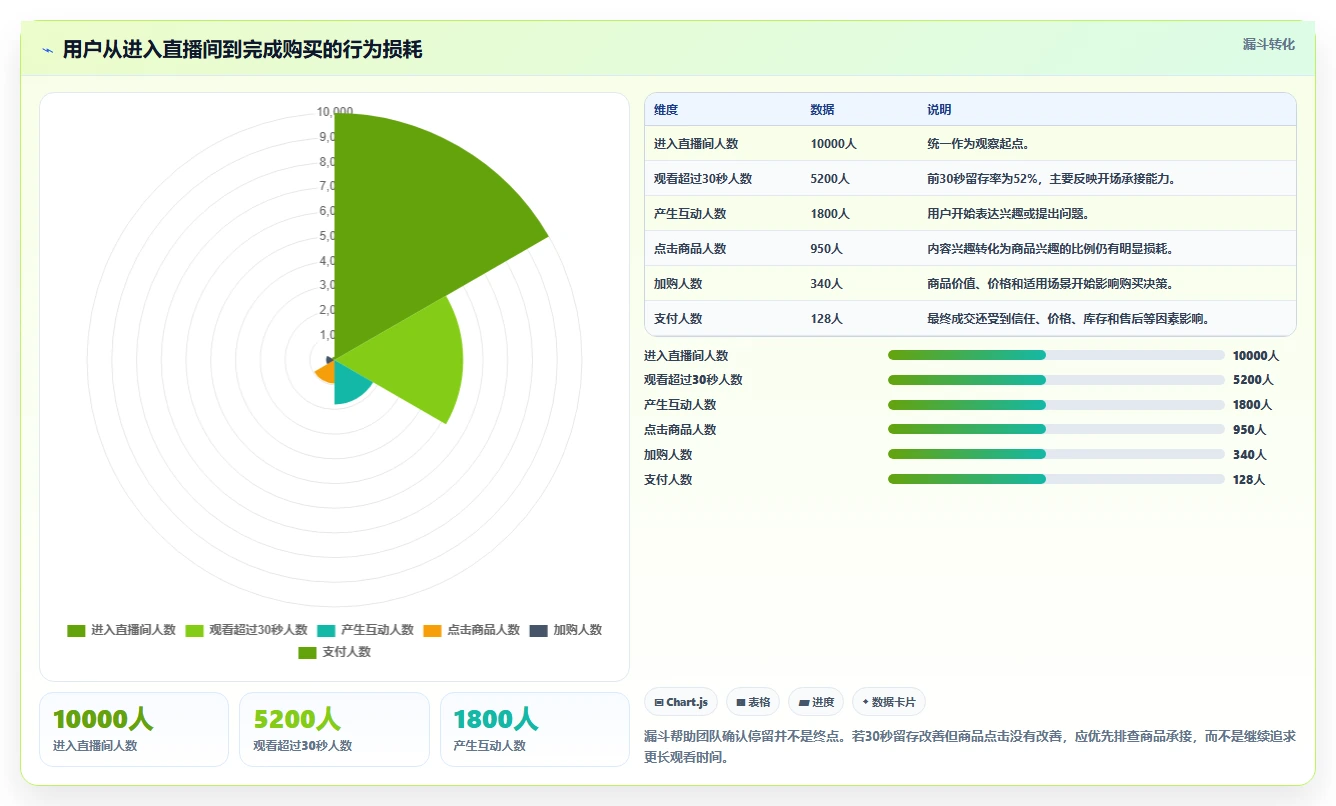The width and height of the screenshot is (1336, 806).
Task: Click the 漏斗转化 tag in the header
Action: [1268, 44]
